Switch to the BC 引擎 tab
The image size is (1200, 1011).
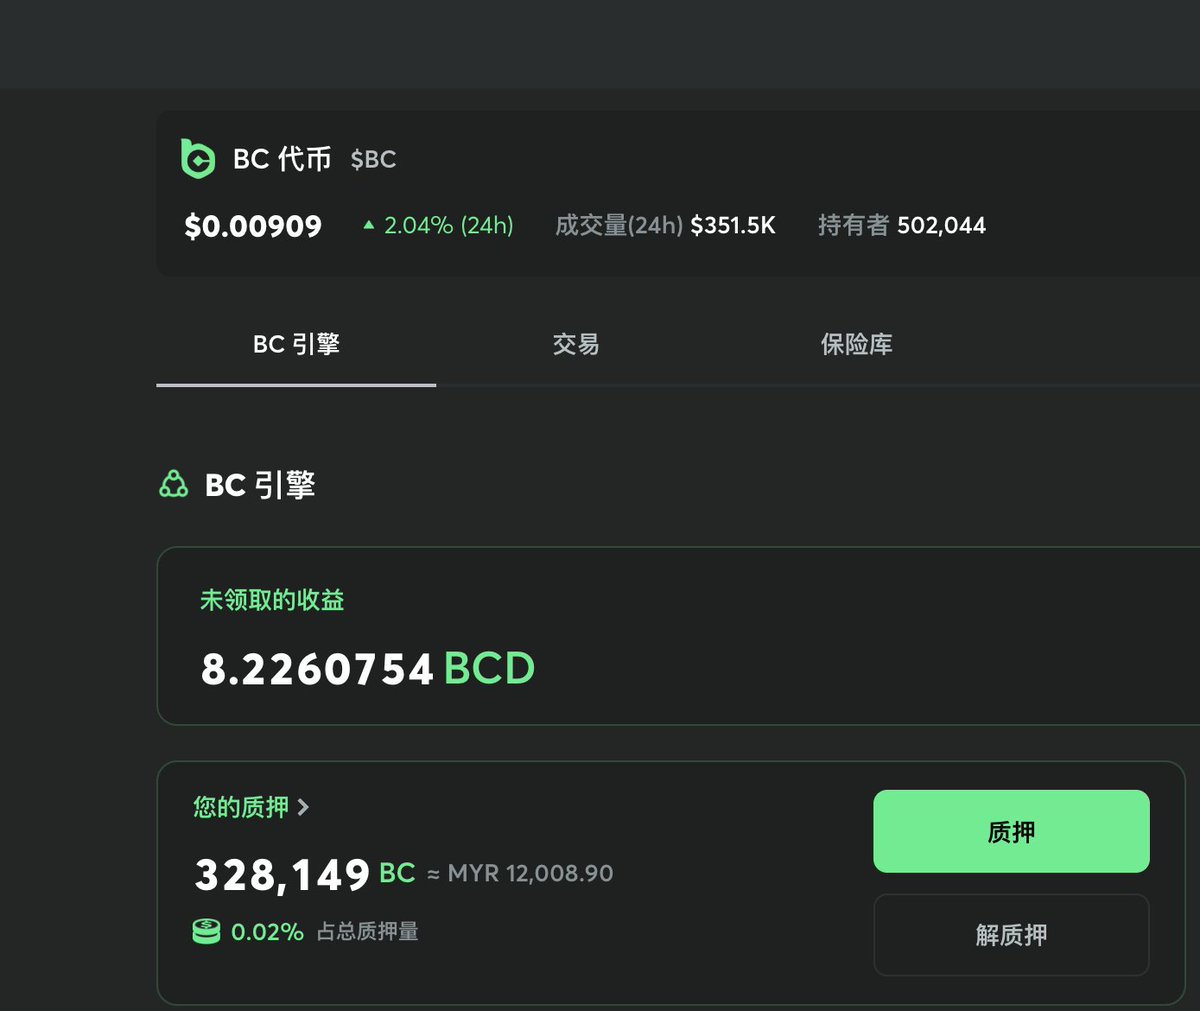(x=296, y=345)
